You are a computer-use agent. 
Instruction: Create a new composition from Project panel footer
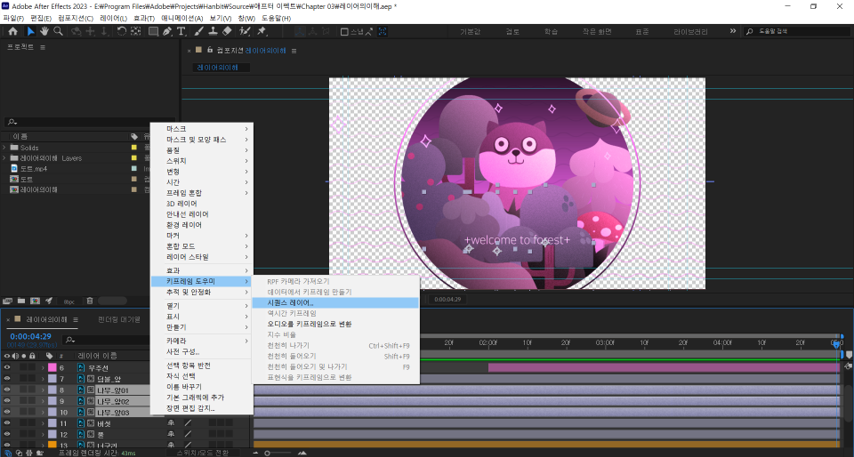(x=35, y=301)
